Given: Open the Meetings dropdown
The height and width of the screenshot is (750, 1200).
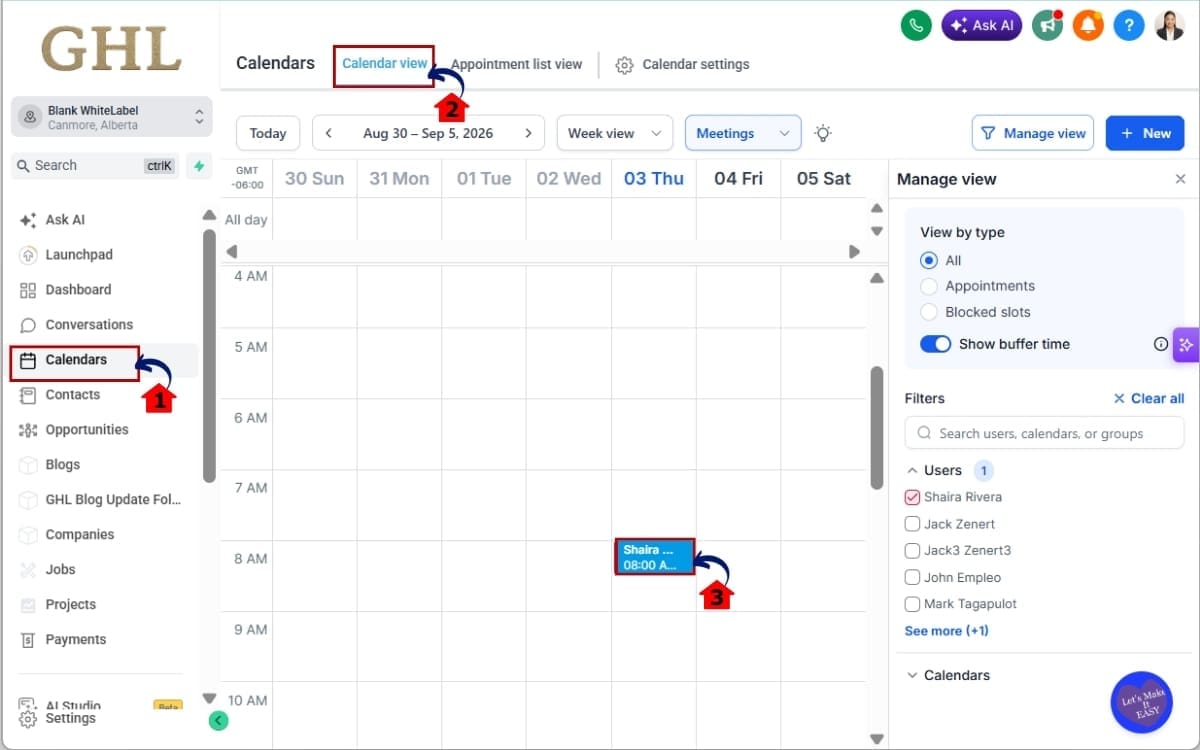Looking at the screenshot, I should pos(743,133).
